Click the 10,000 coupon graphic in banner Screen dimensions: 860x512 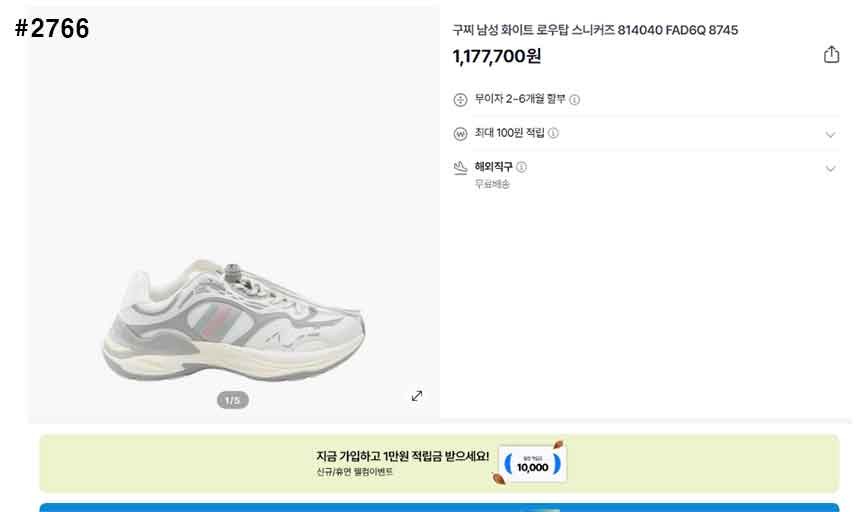click(x=532, y=464)
